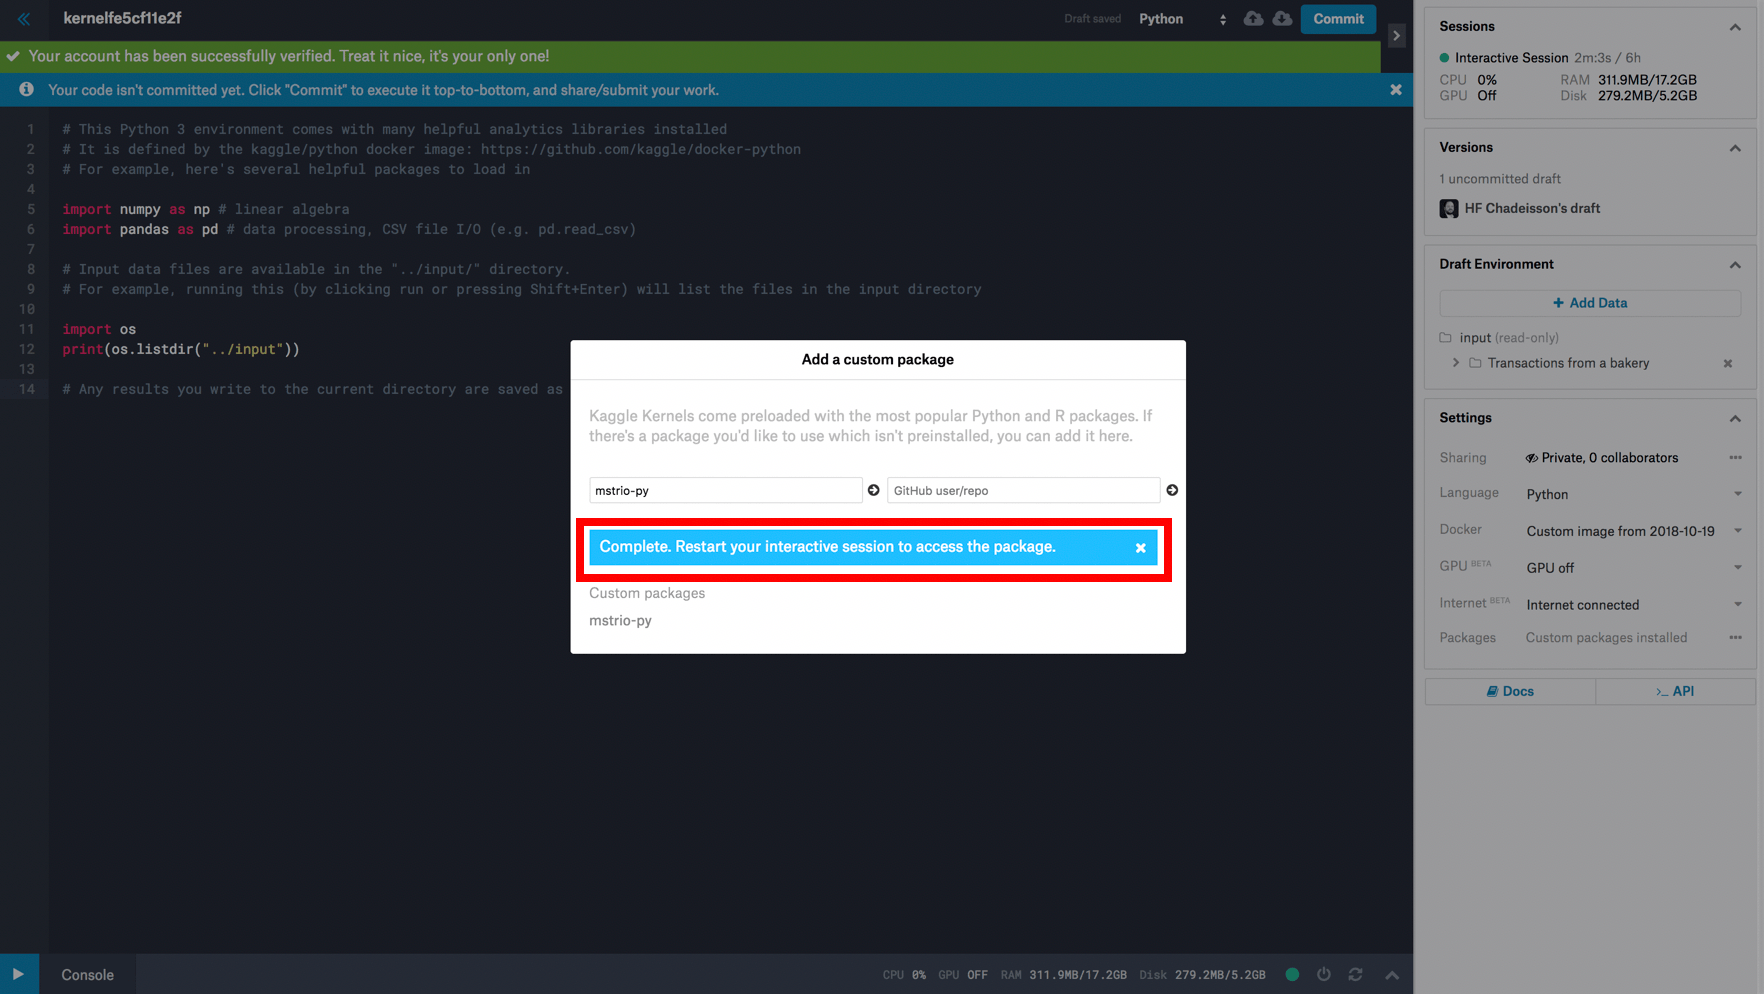Click the power icon in the status bar

(x=1323, y=974)
